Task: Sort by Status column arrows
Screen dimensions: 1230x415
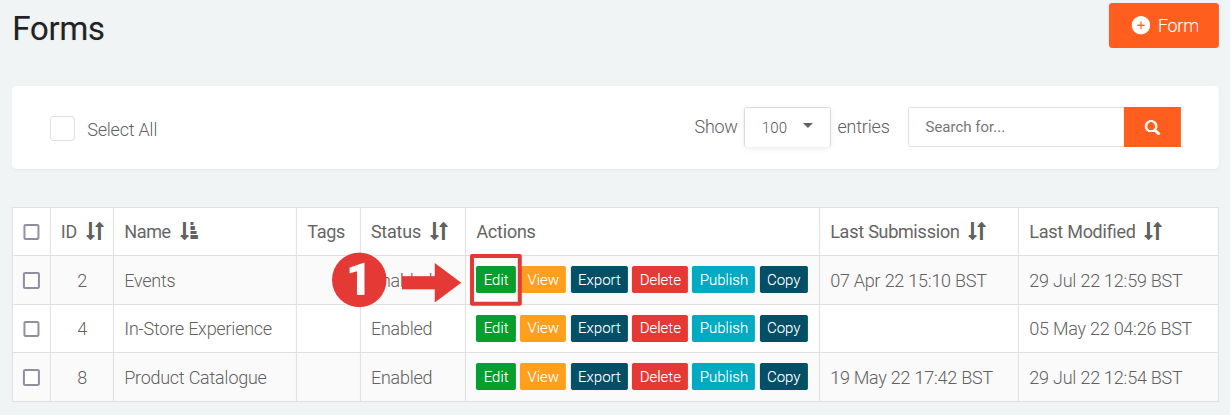Action: tap(439, 232)
